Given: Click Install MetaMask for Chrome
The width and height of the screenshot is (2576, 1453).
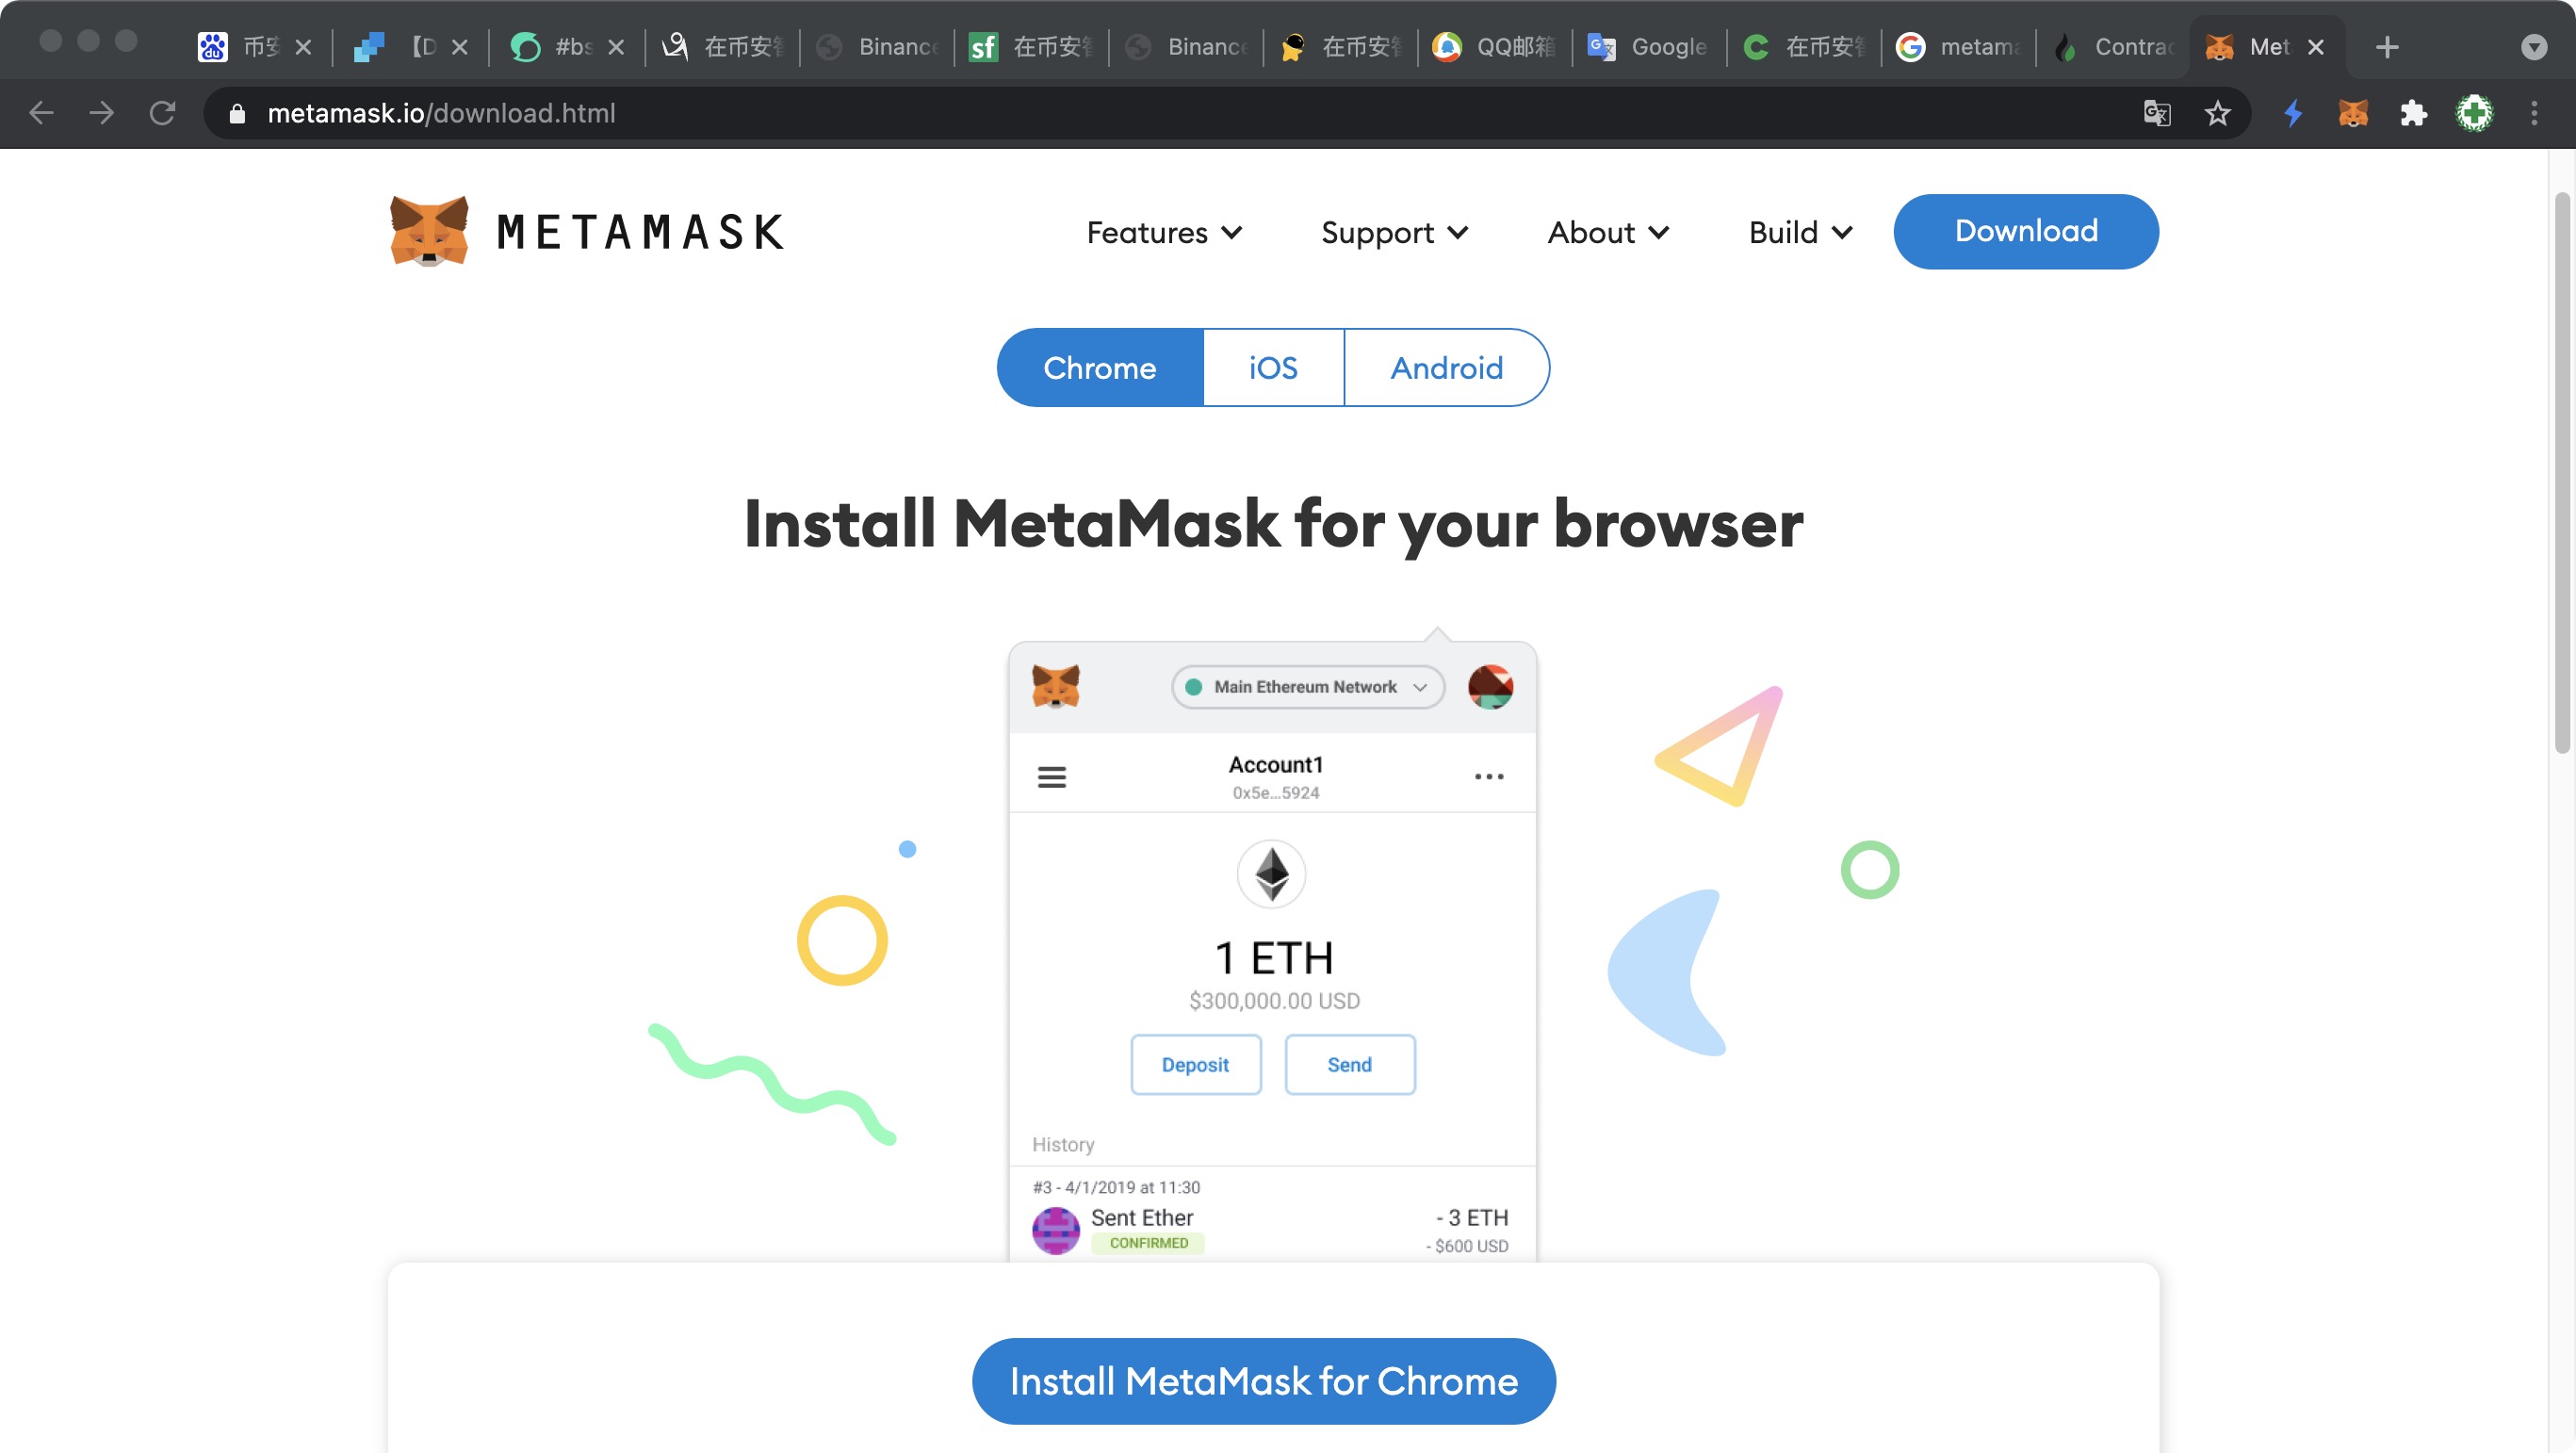Looking at the screenshot, I should [1264, 1381].
